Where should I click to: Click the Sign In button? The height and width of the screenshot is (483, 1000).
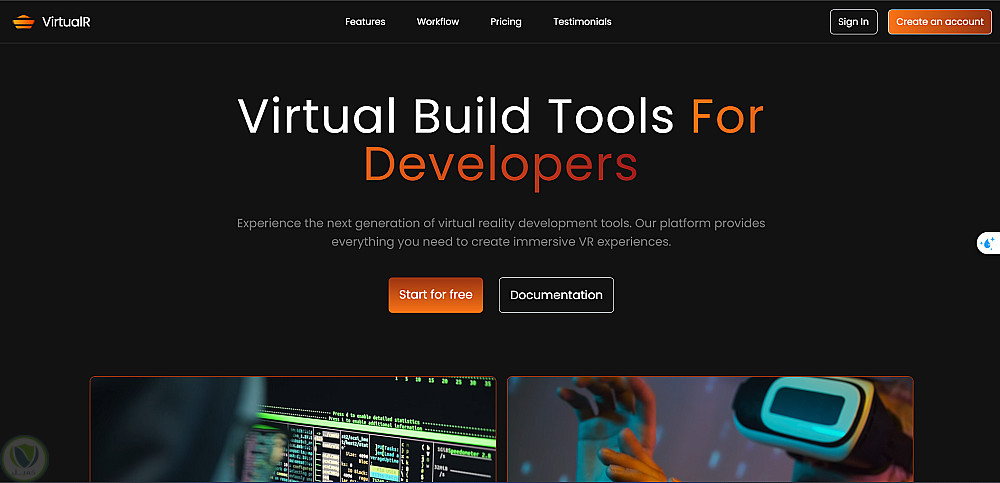(853, 22)
